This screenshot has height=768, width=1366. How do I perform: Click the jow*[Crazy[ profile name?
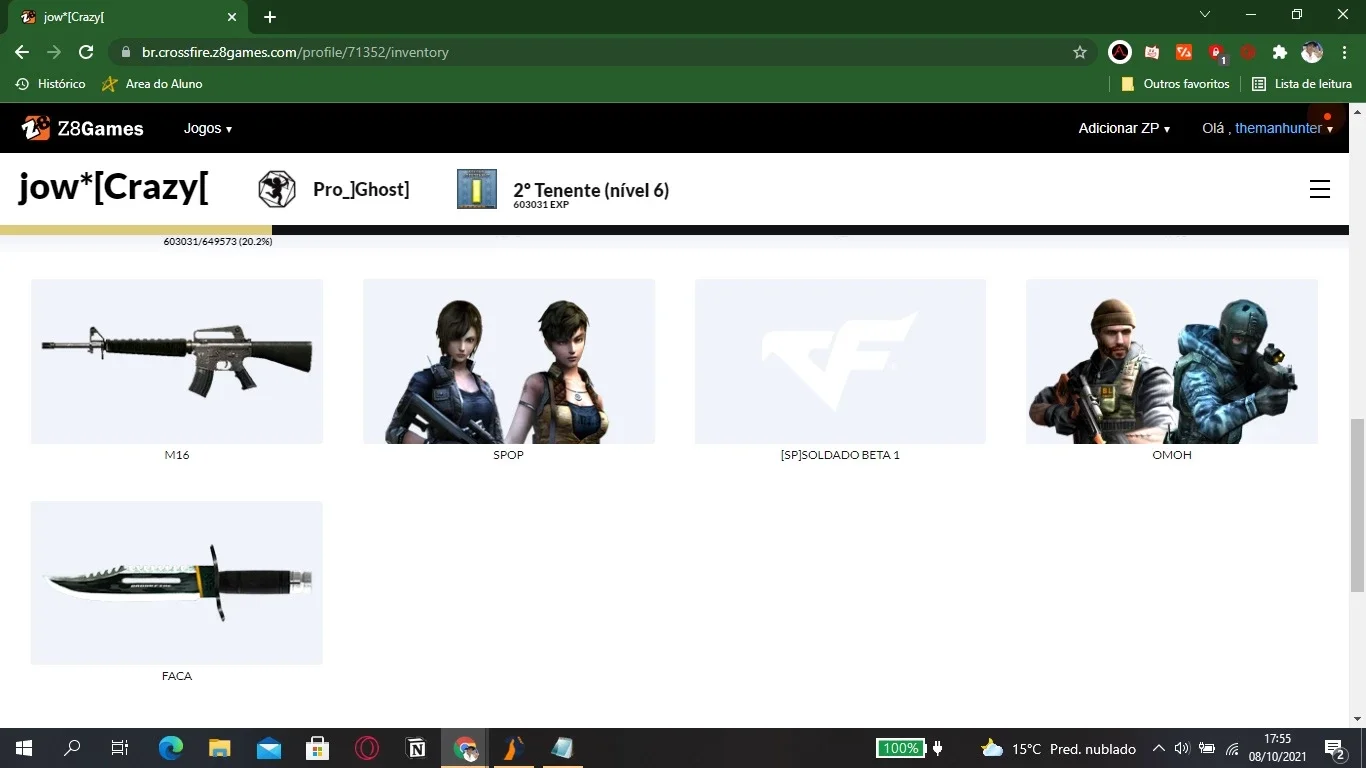click(x=114, y=187)
